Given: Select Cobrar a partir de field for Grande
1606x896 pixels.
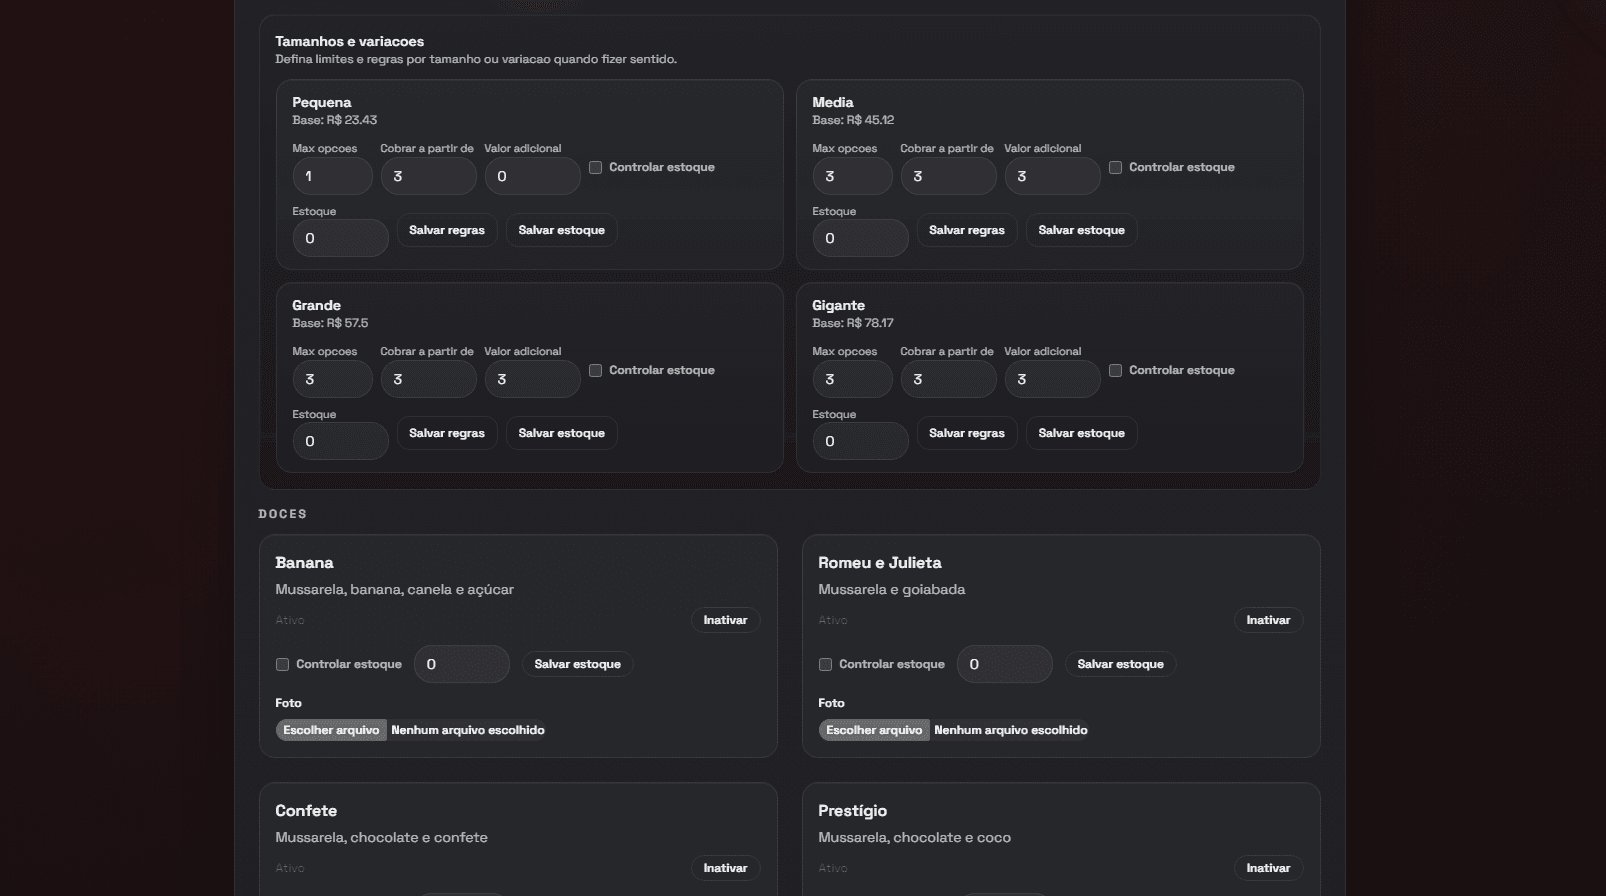Looking at the screenshot, I should pos(428,380).
